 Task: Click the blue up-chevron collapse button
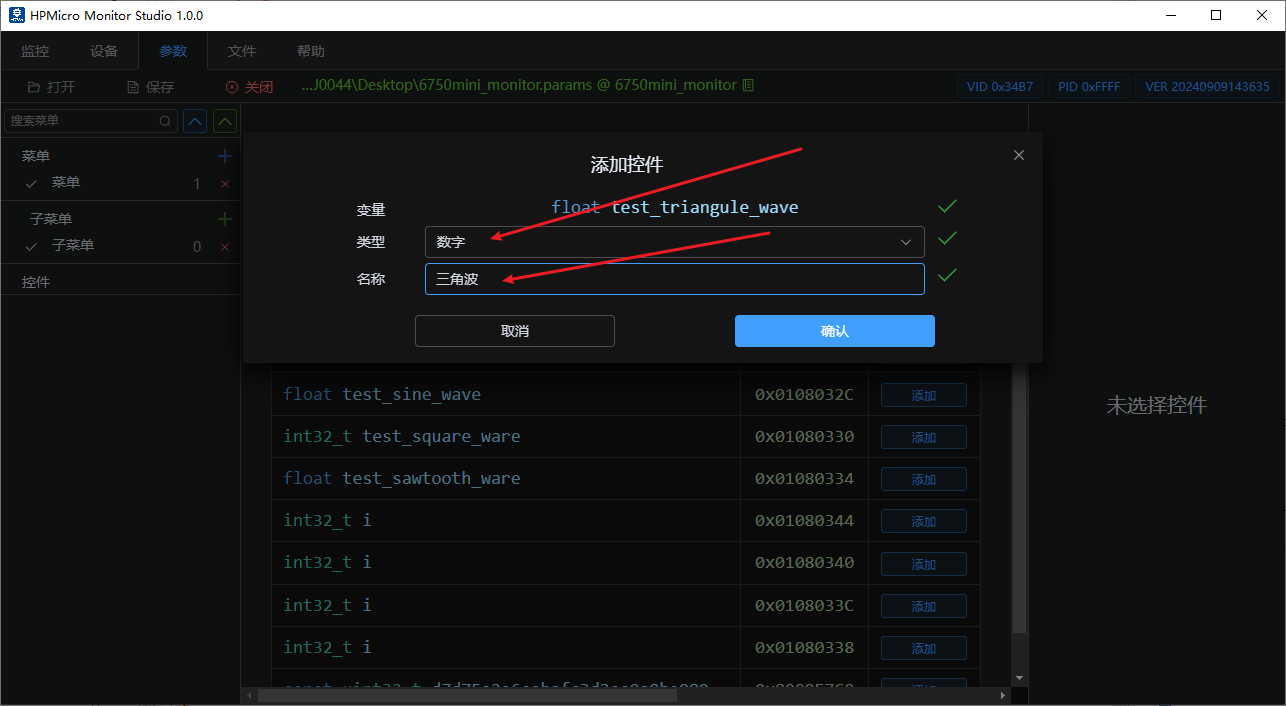pos(195,121)
